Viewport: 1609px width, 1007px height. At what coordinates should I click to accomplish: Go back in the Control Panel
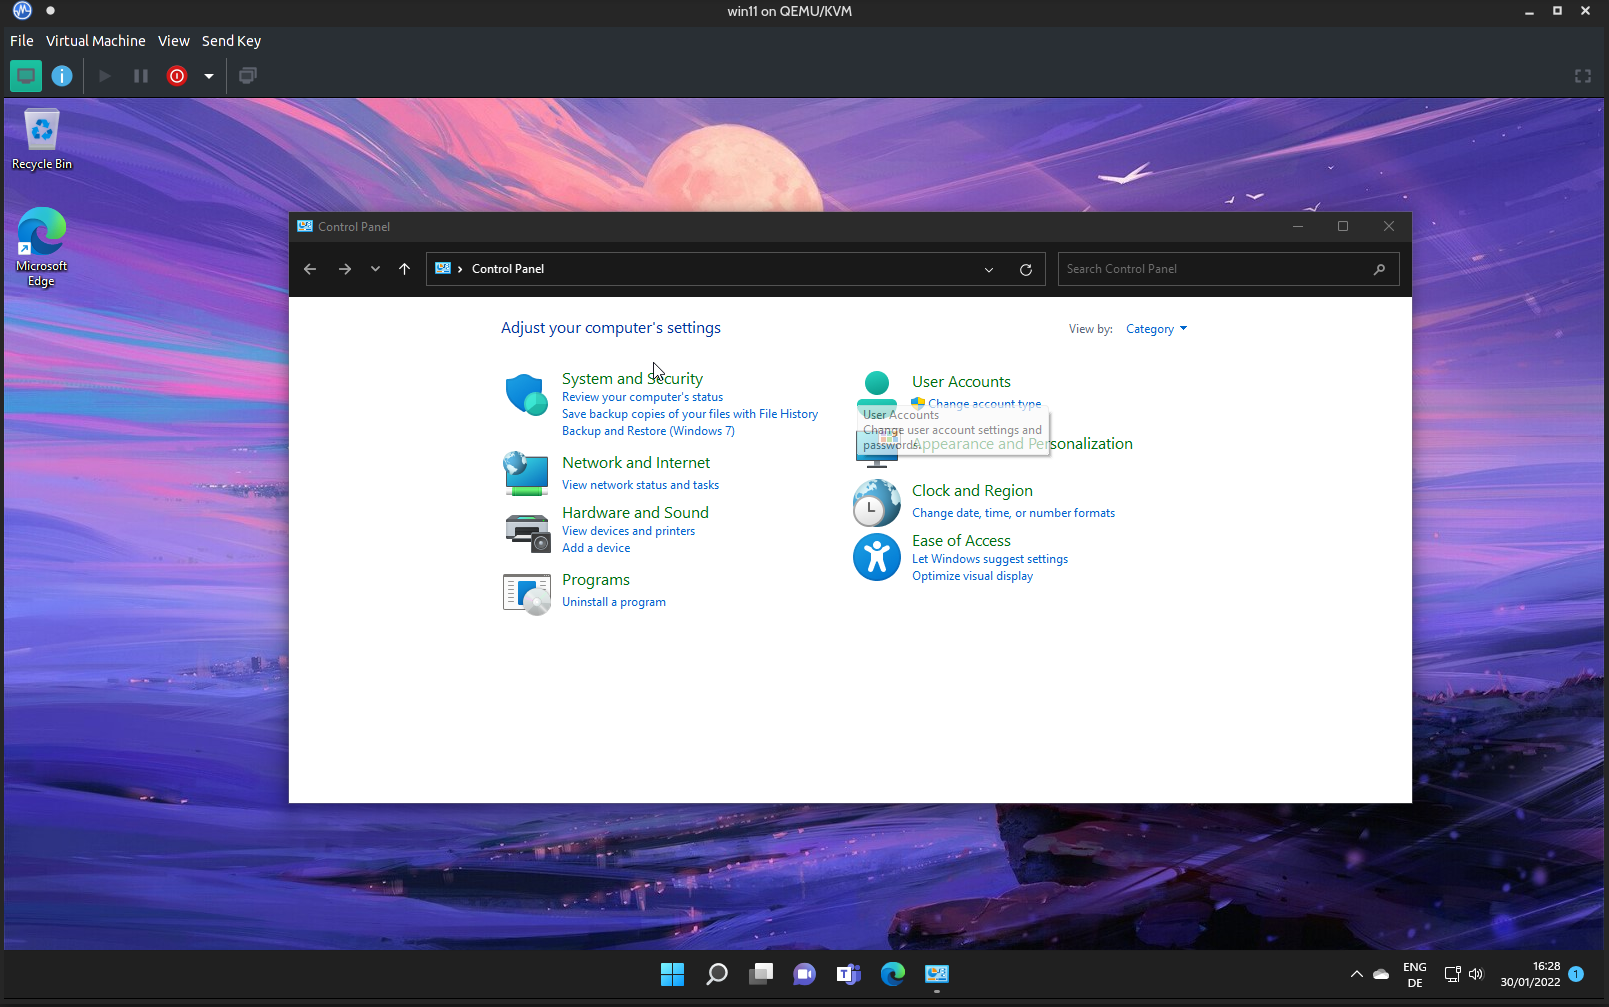click(310, 269)
